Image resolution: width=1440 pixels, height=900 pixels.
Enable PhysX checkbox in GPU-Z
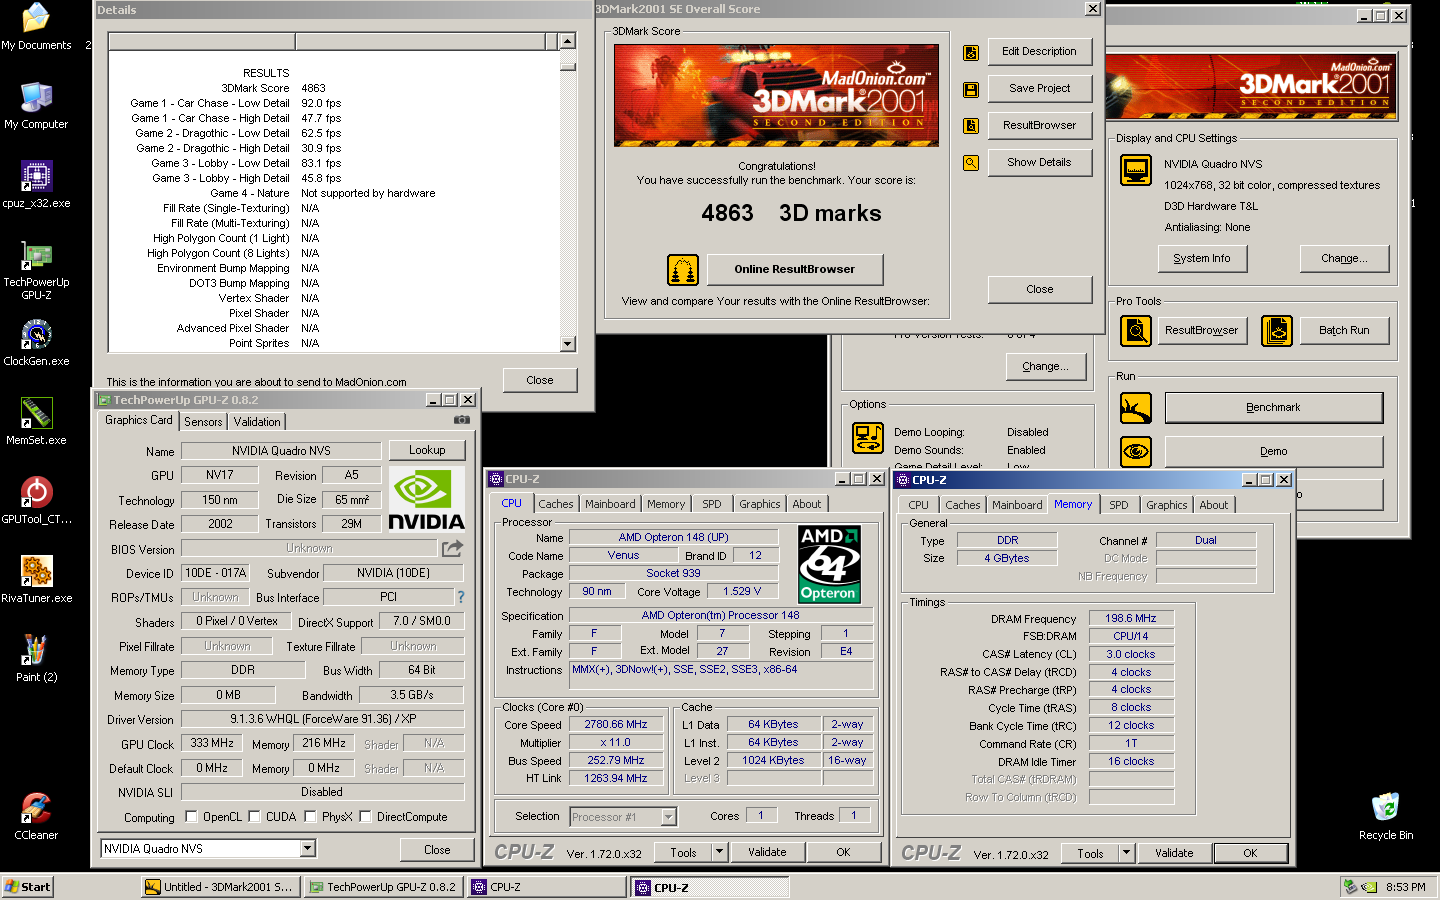pyautogui.click(x=311, y=816)
